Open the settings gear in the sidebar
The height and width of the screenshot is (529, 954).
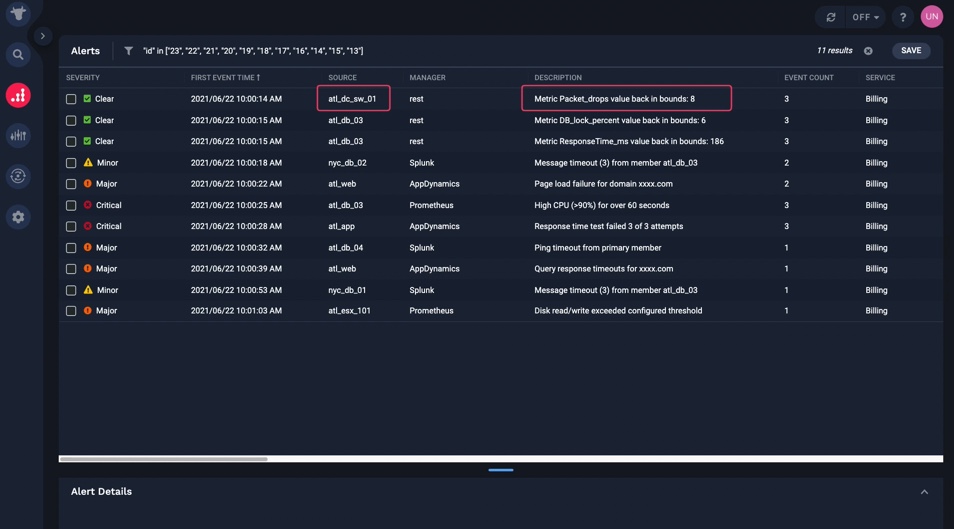pos(18,217)
